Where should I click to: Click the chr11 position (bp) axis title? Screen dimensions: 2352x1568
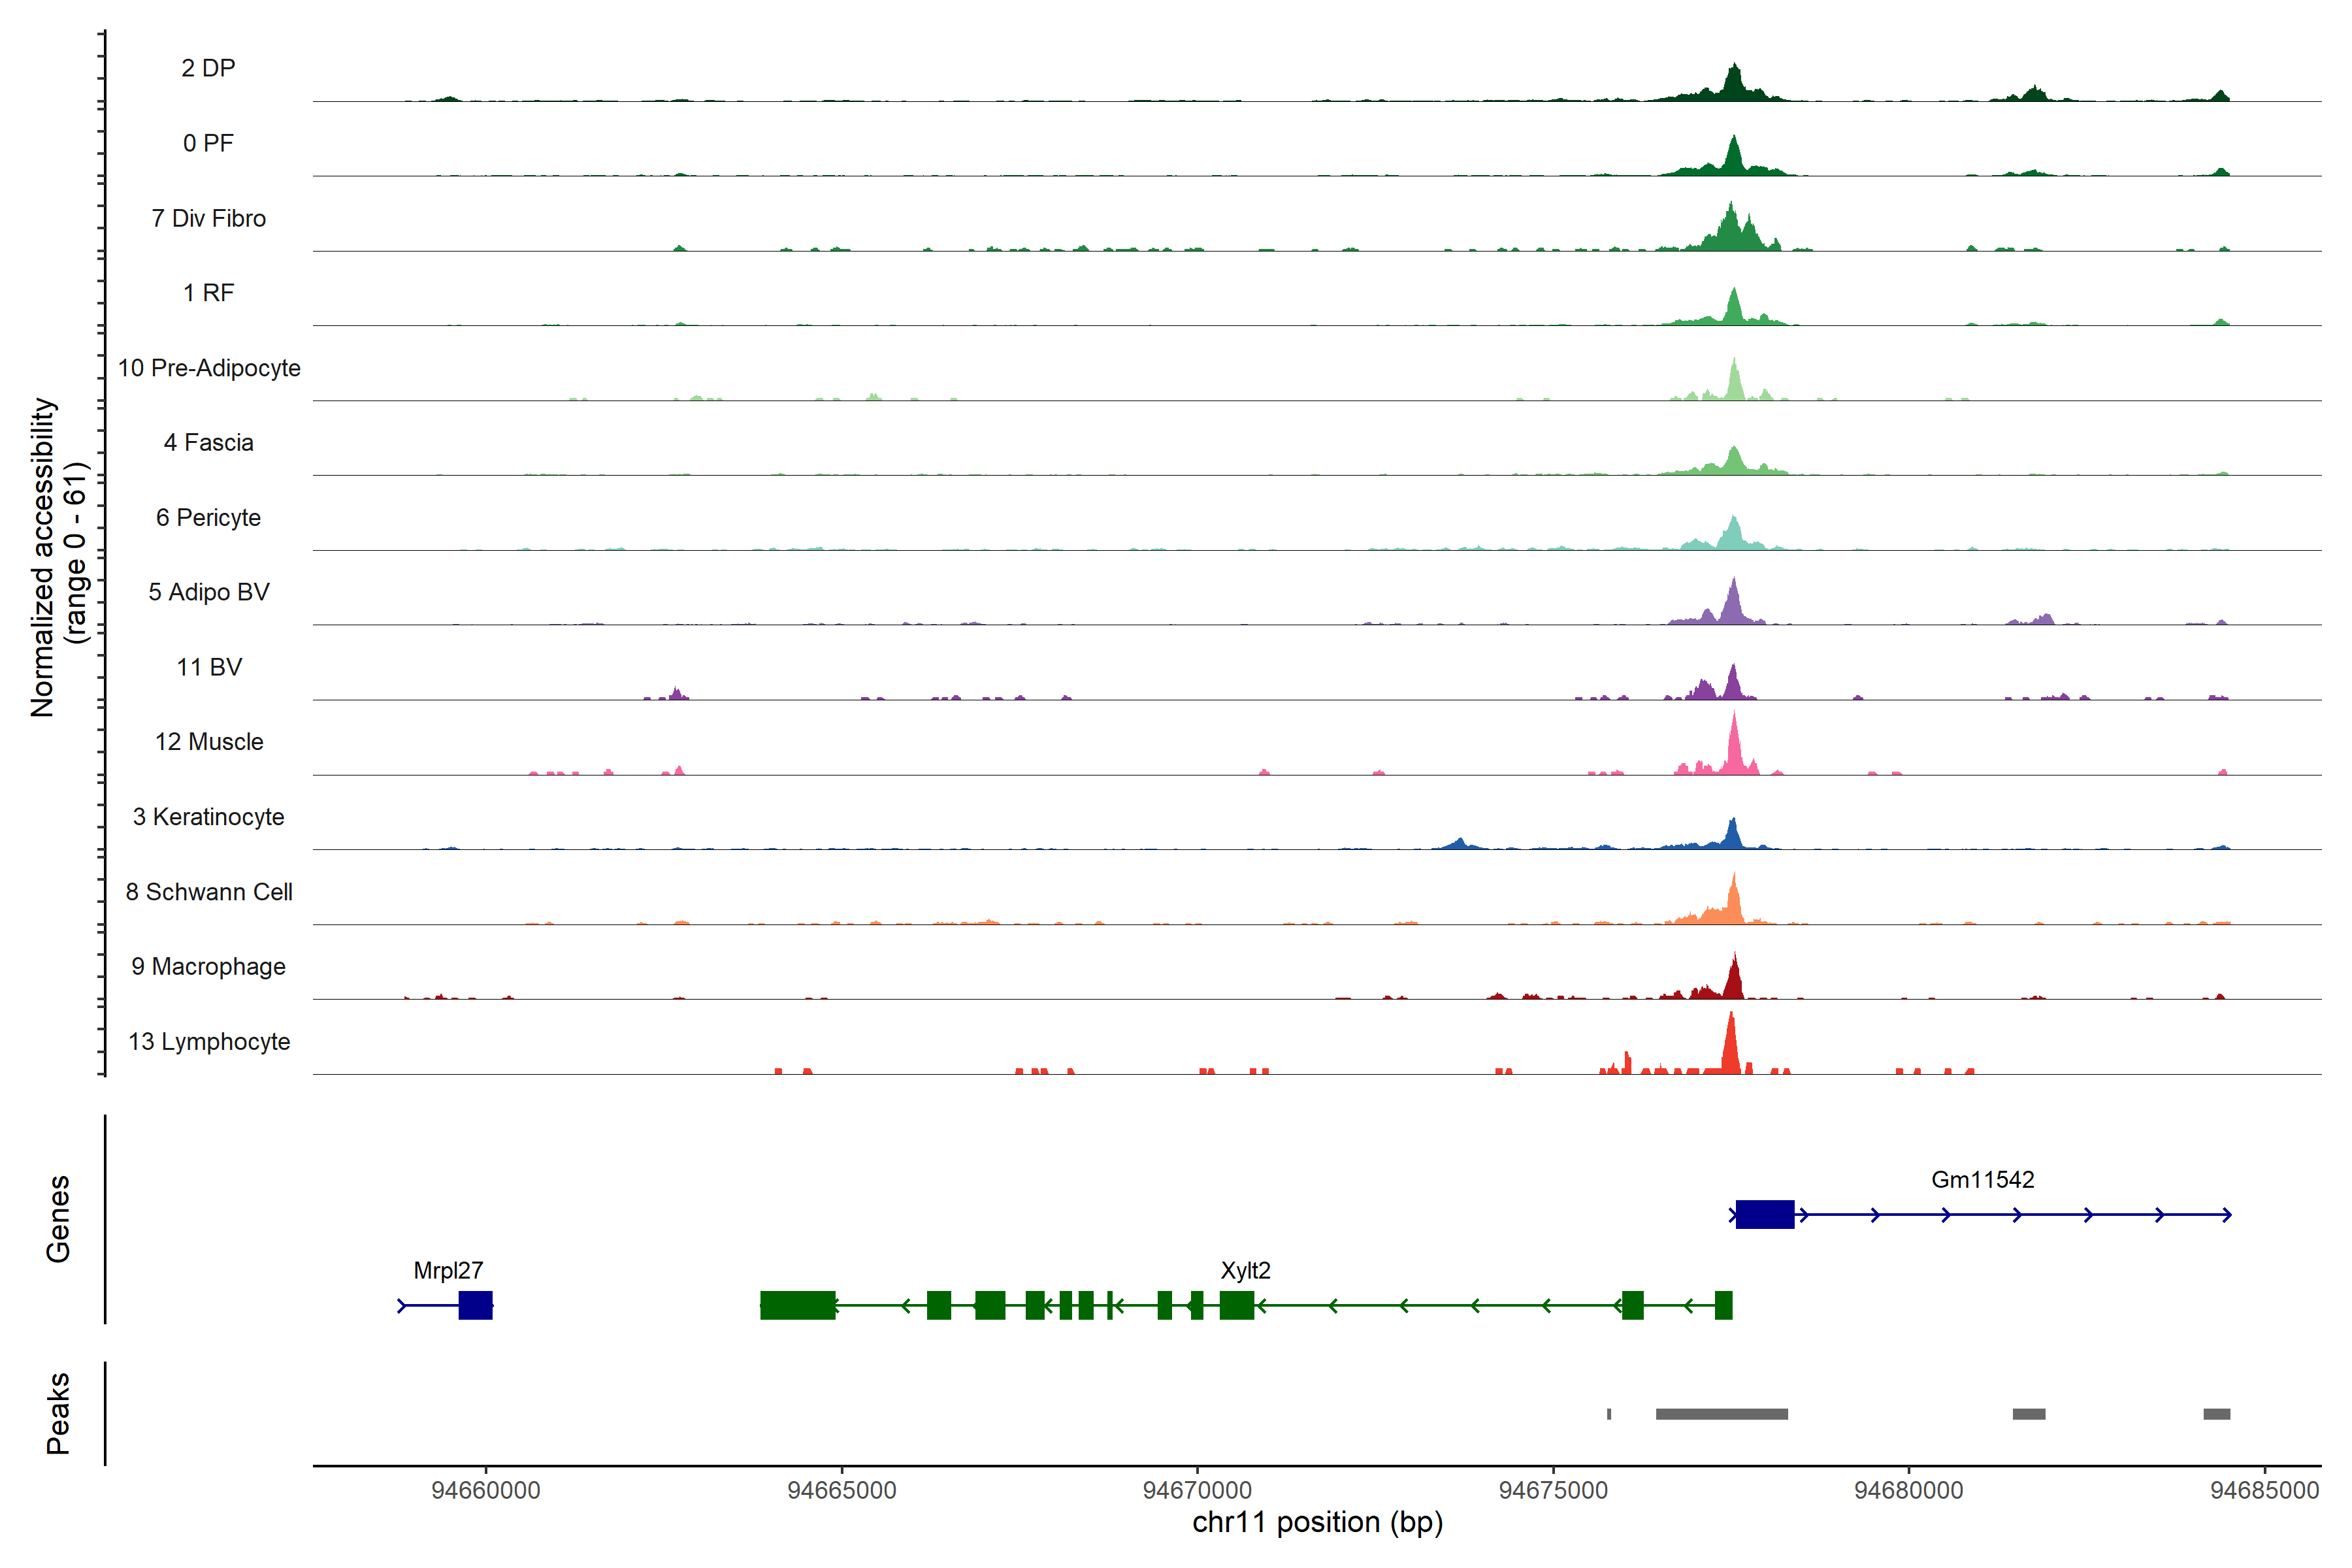click(1317, 1522)
